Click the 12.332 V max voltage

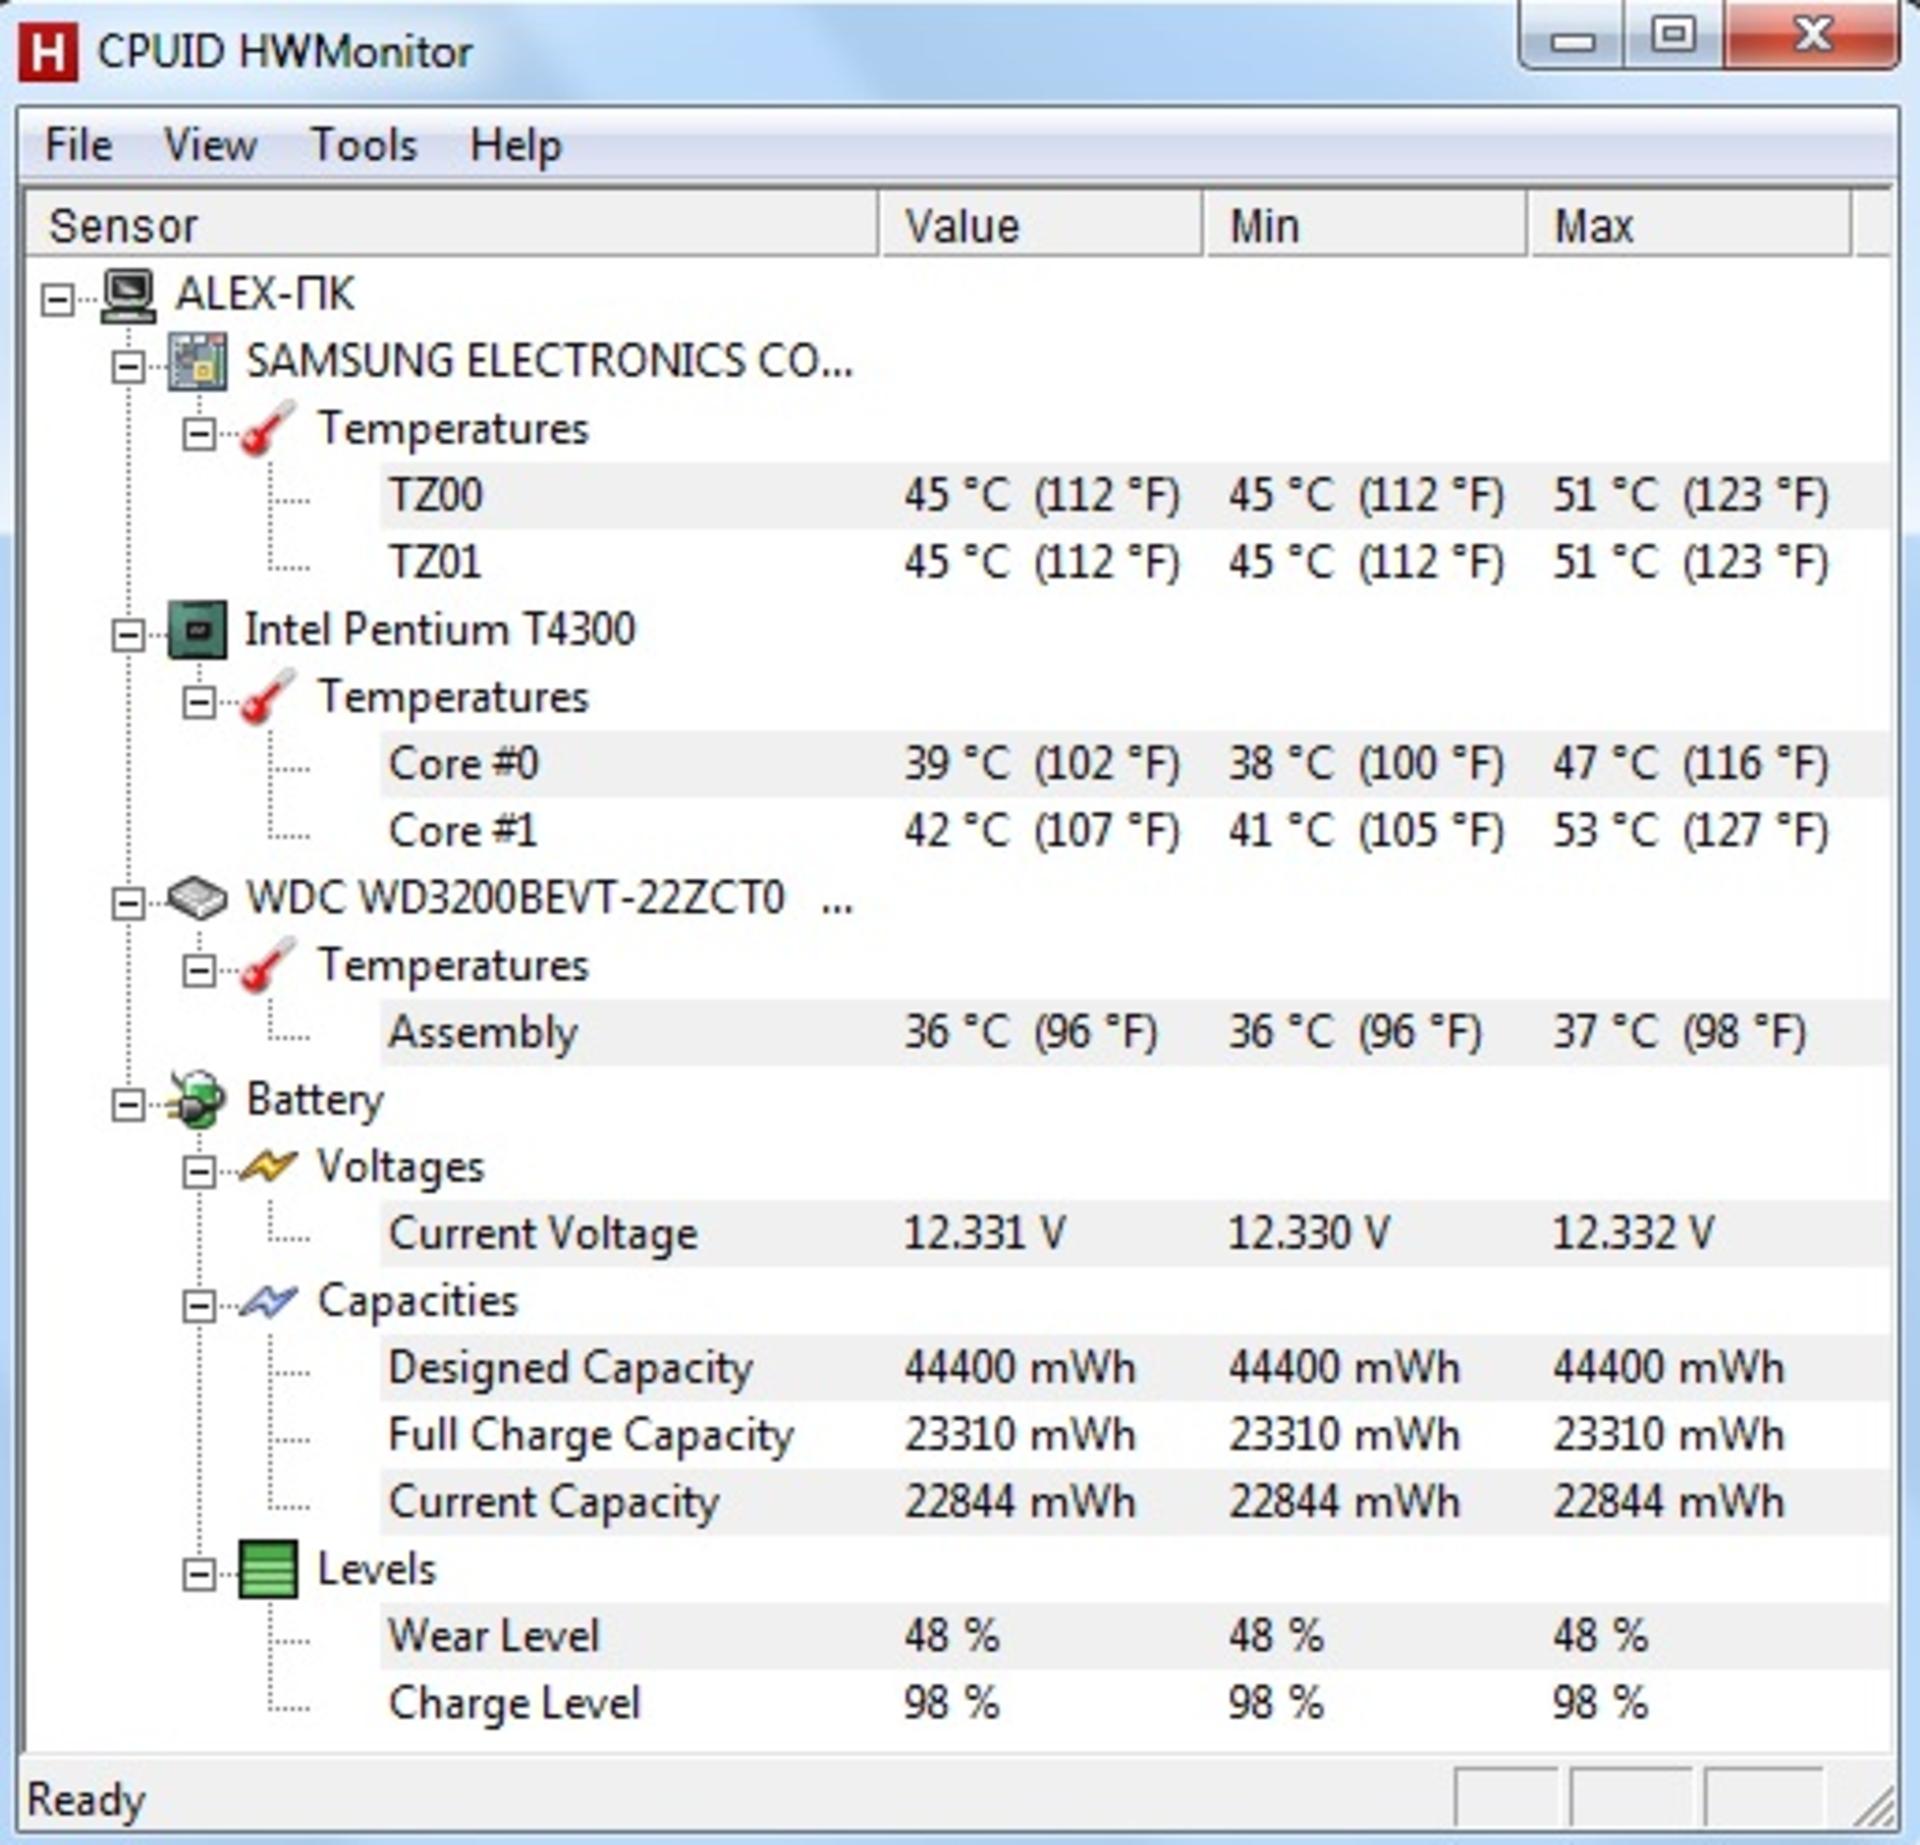[x=1633, y=1234]
